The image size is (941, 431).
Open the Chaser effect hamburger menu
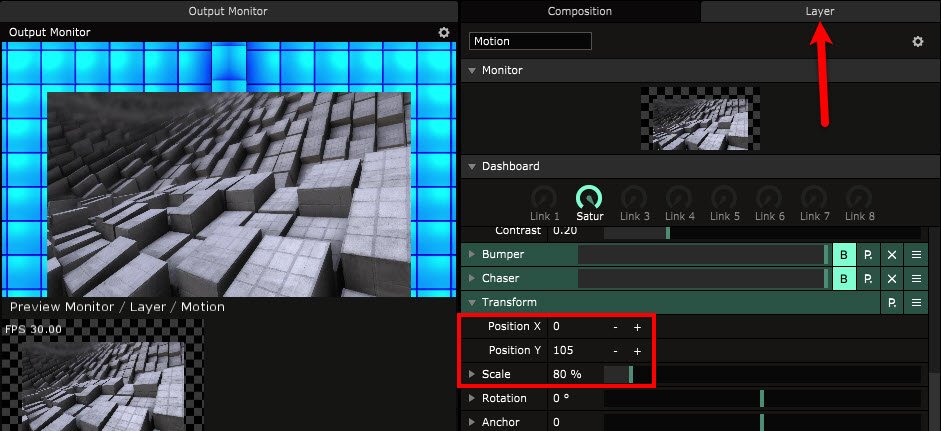[916, 279]
